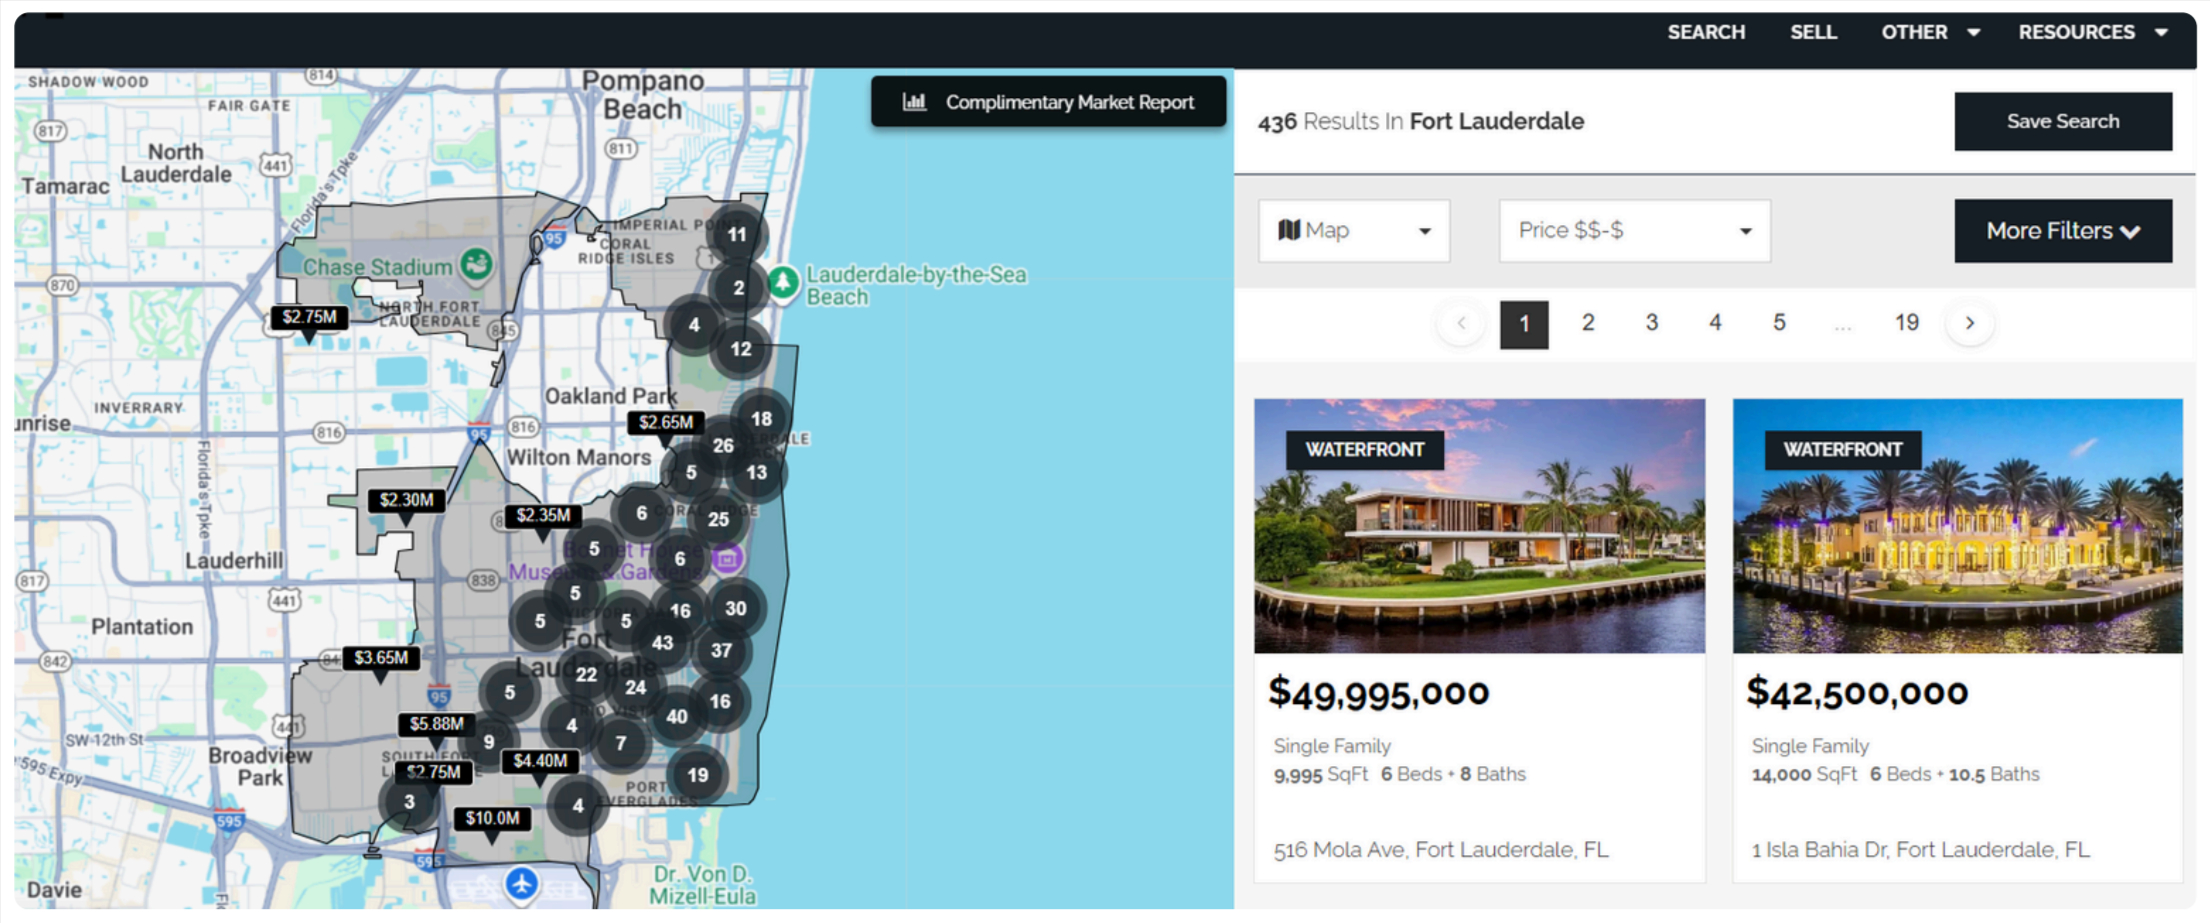This screenshot has width=2210, height=923.
Task: Open the $3.65M price marker
Action: point(380,659)
